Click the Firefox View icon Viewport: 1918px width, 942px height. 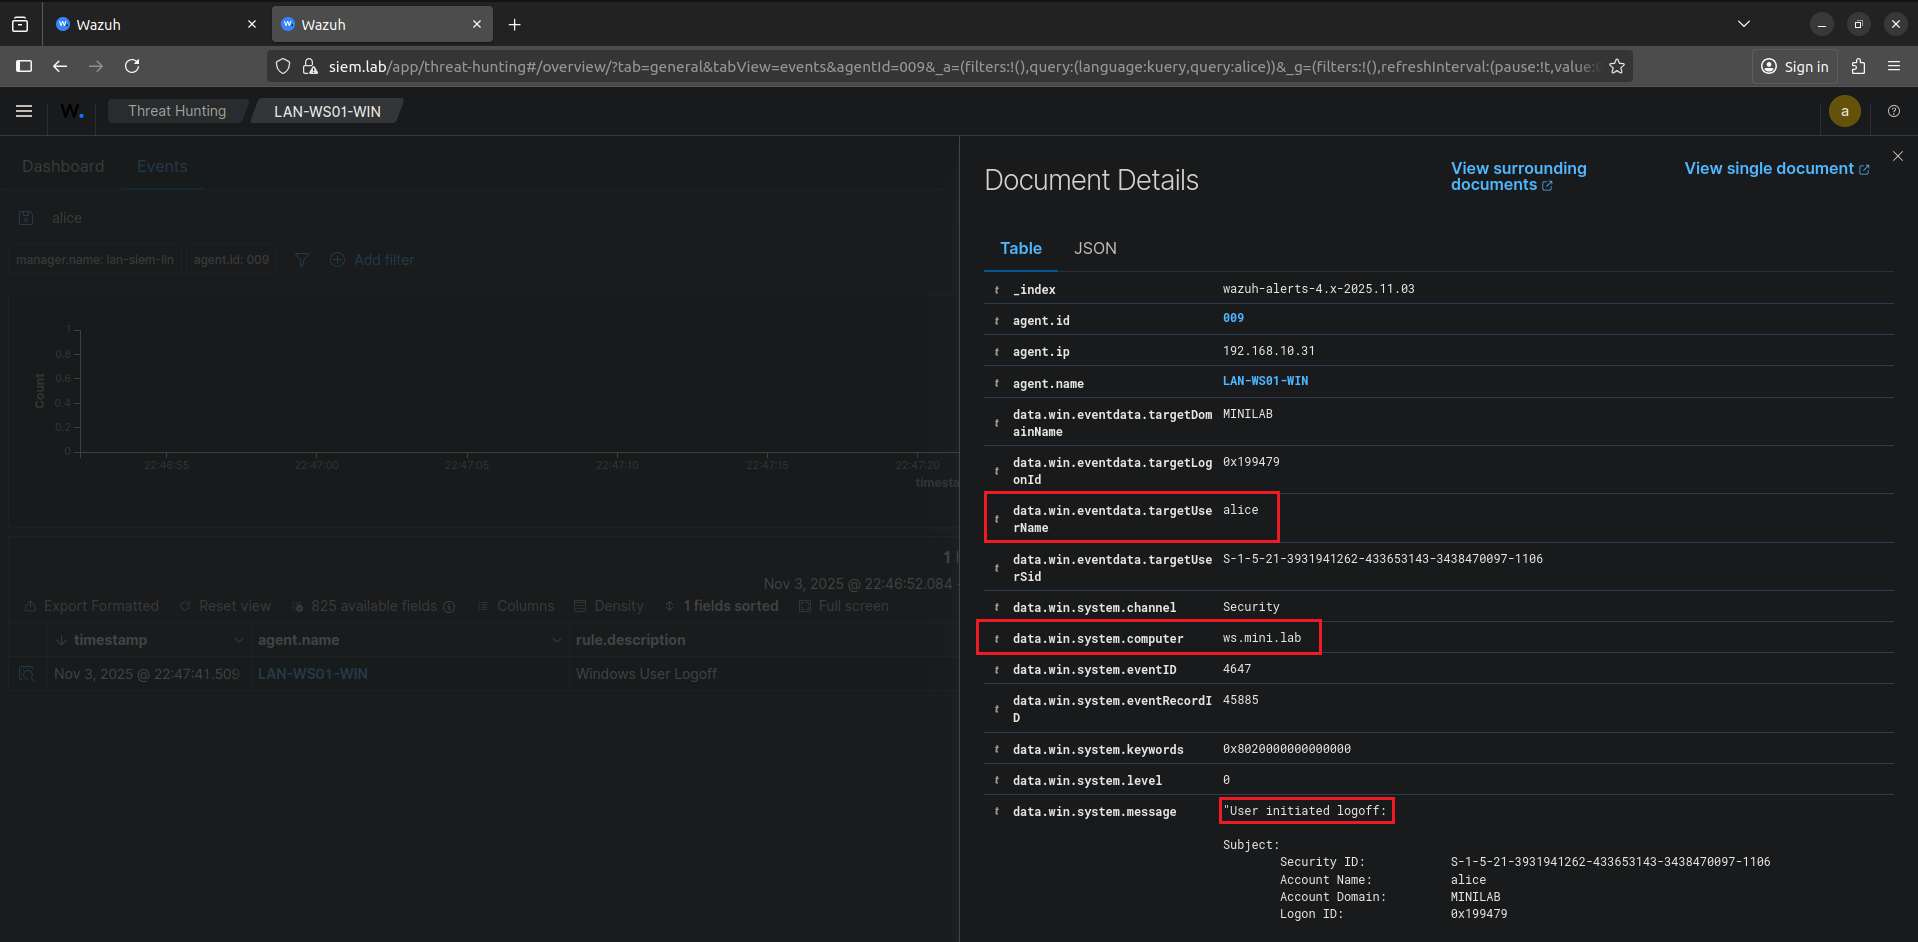20,24
